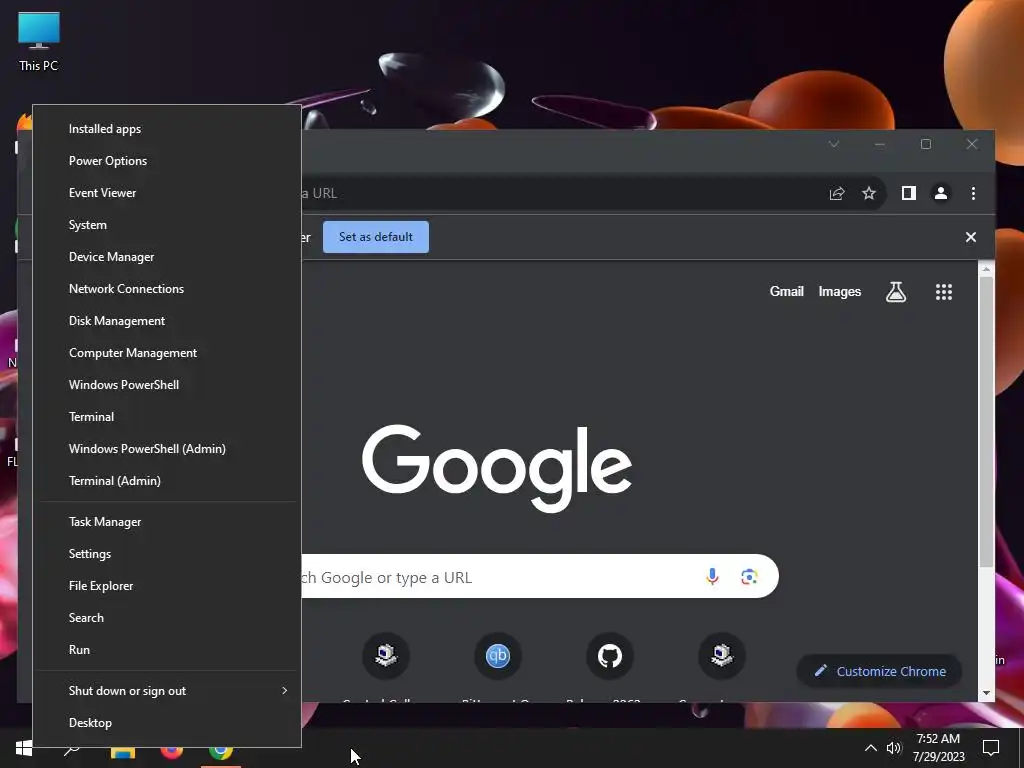Click Set as default button
Image resolution: width=1024 pixels, height=768 pixels.
click(x=376, y=237)
